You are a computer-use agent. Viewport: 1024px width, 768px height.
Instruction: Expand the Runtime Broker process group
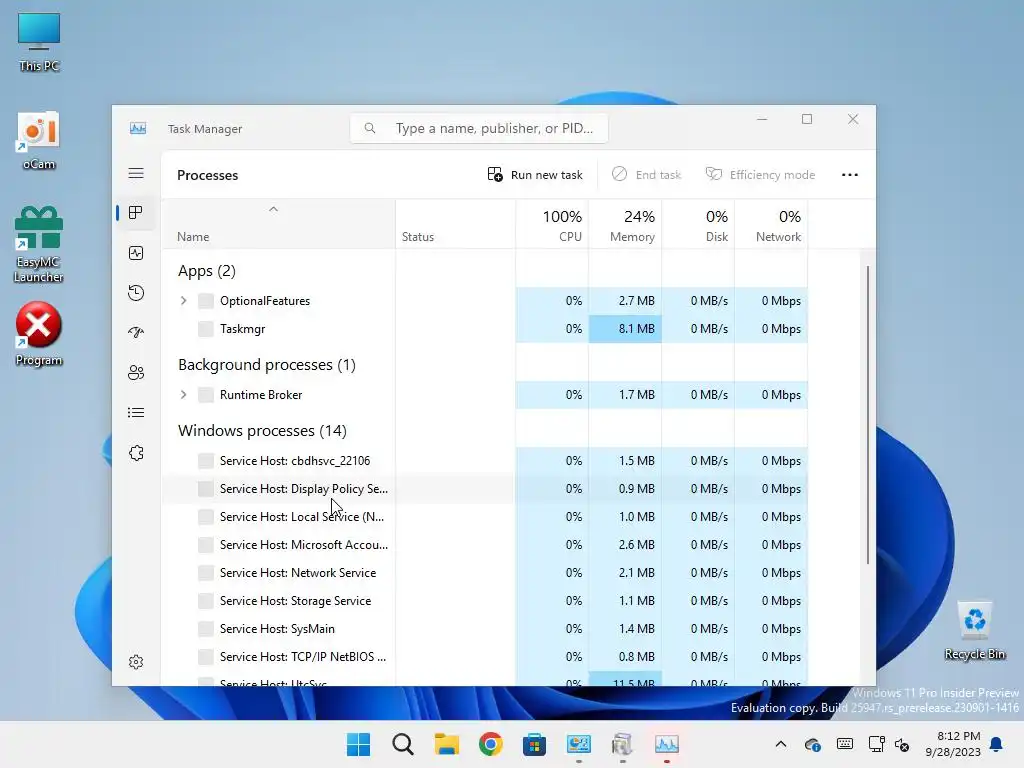(x=184, y=395)
